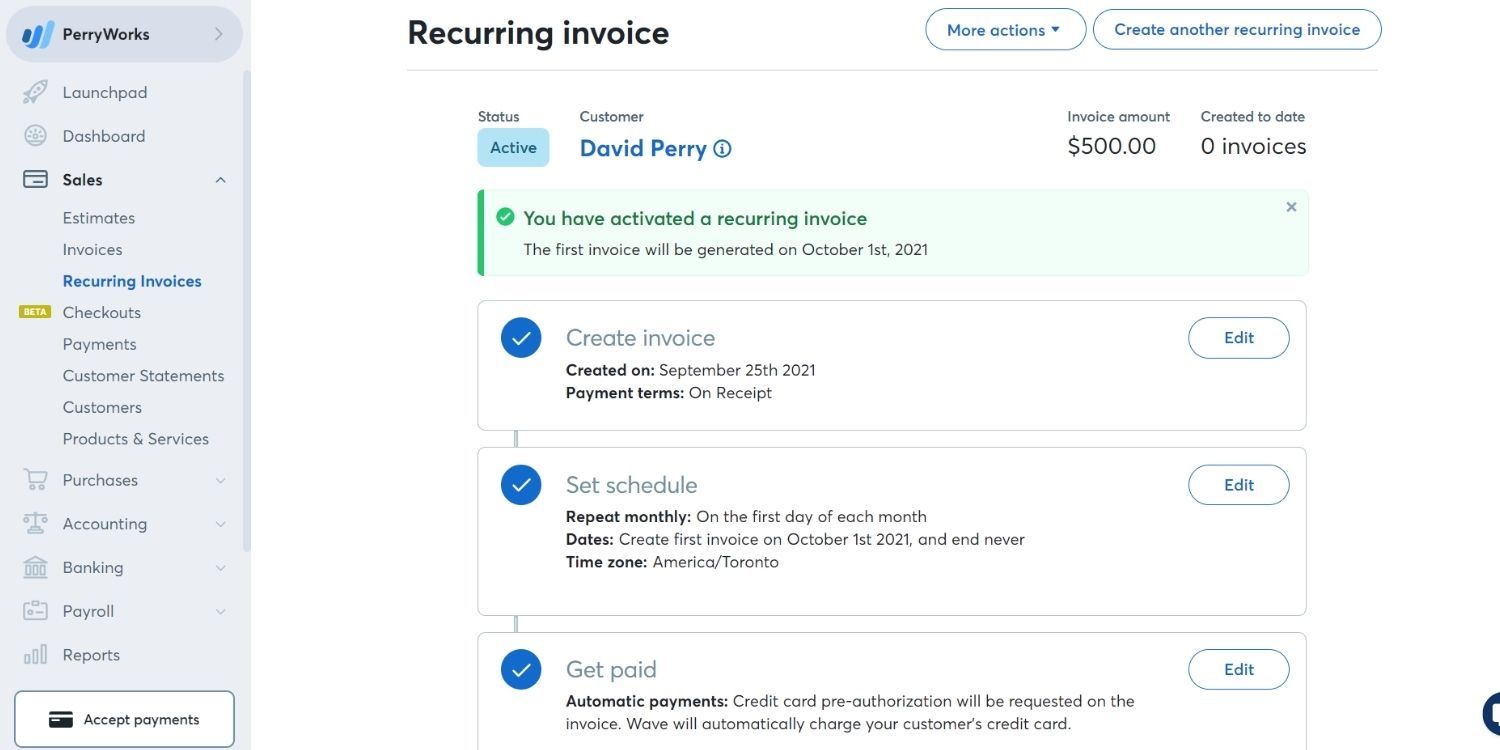
Task: Expand the Purchases section
Action: point(221,480)
